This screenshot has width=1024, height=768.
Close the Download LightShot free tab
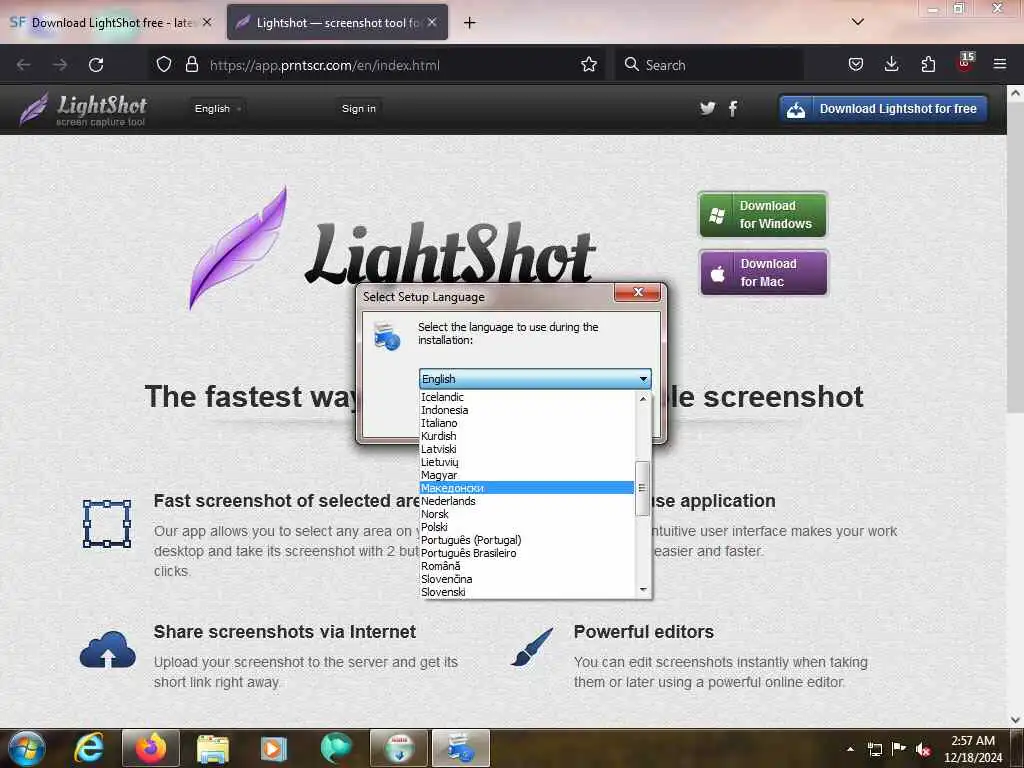(x=207, y=22)
